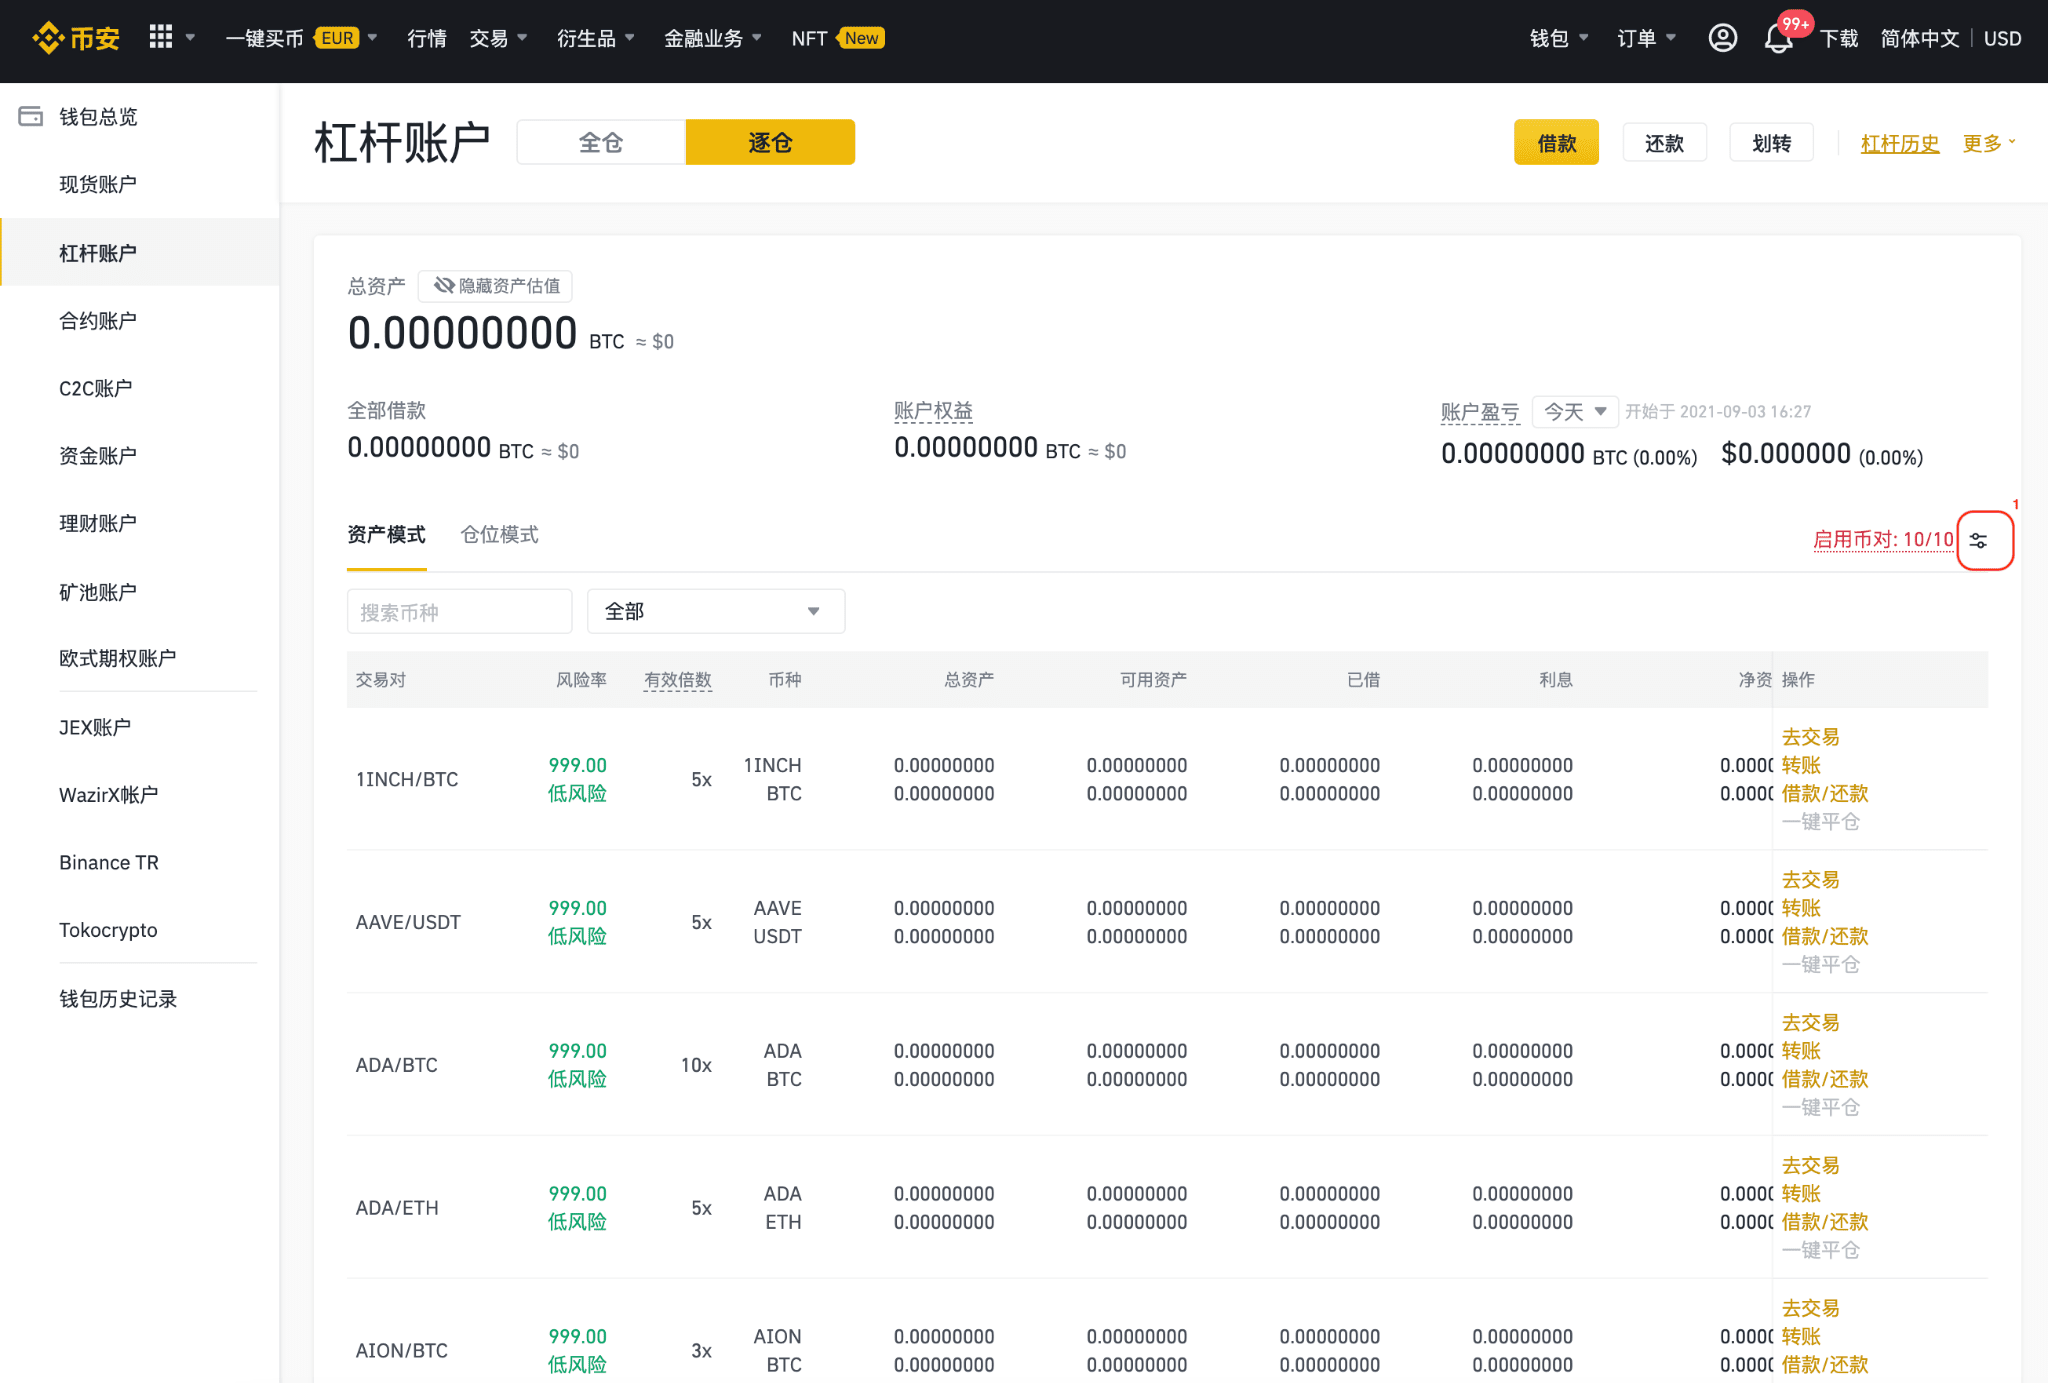Open 资金账户 in sidebar
The image size is (2048, 1383).
click(98, 456)
